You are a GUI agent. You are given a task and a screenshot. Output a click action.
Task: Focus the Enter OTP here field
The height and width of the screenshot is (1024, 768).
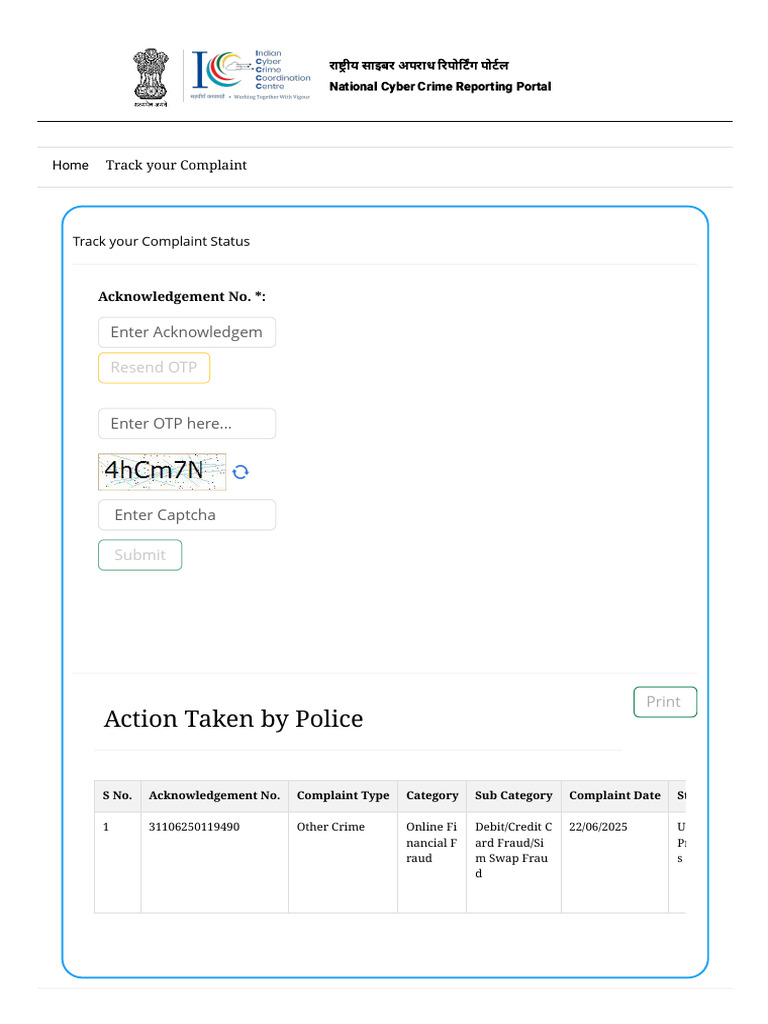click(187, 424)
